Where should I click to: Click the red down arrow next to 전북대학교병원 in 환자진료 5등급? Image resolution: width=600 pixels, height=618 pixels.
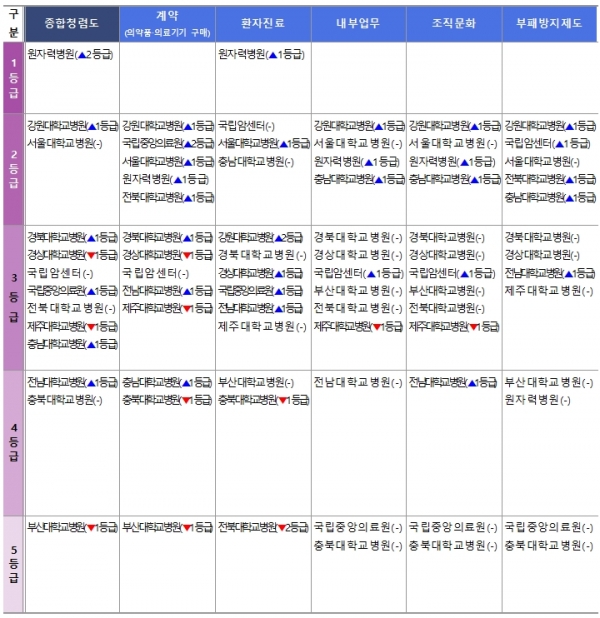(282, 526)
